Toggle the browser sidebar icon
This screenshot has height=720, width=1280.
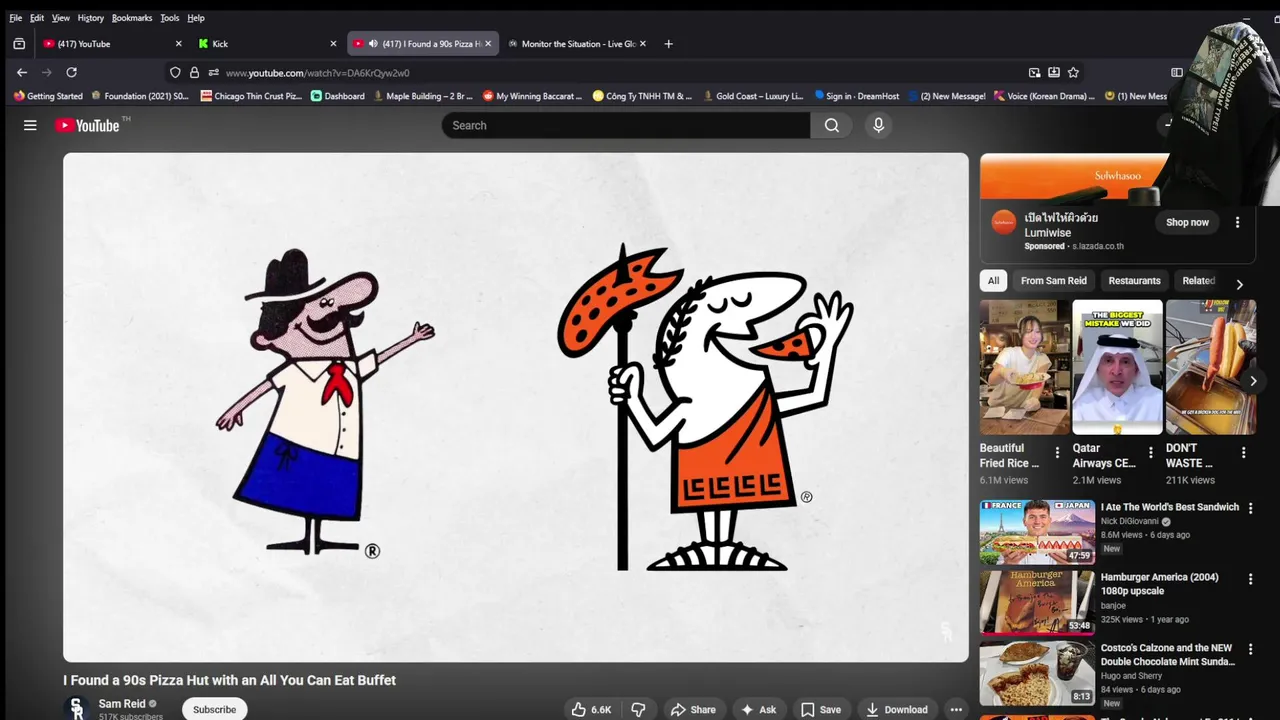point(1177,72)
